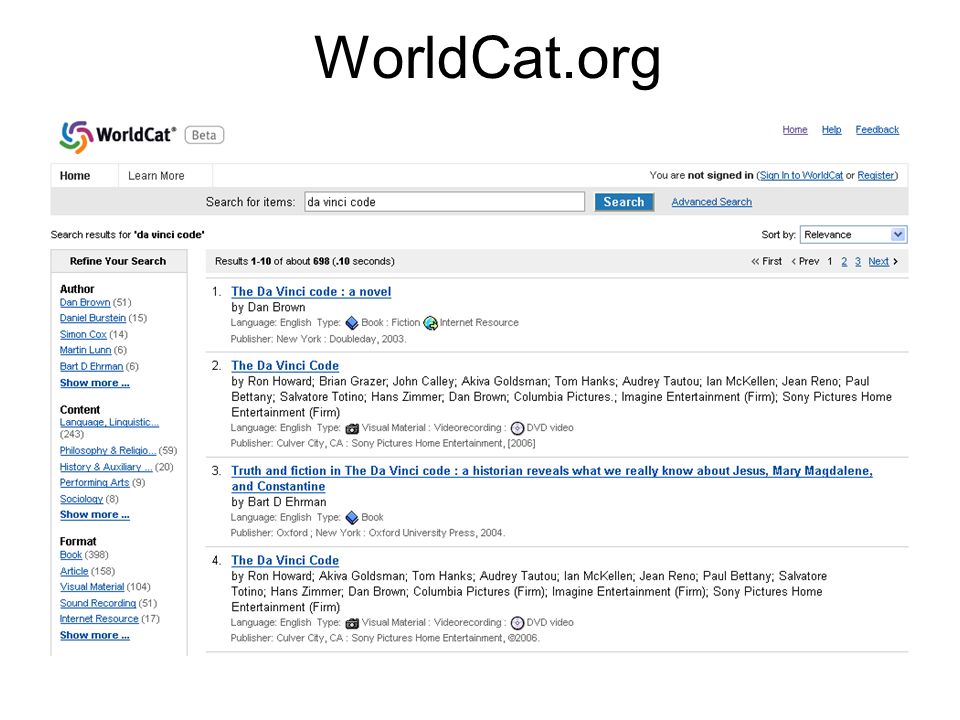
Task: Click Sign in to WorldCat
Action: tap(801, 175)
